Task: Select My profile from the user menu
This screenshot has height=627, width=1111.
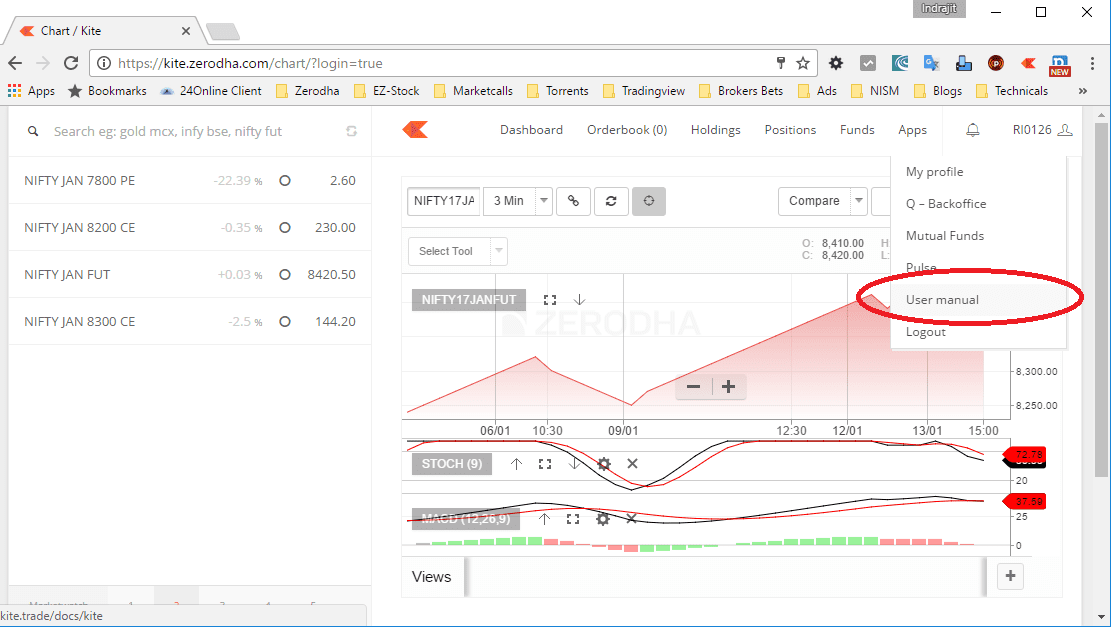Action: (979, 171)
